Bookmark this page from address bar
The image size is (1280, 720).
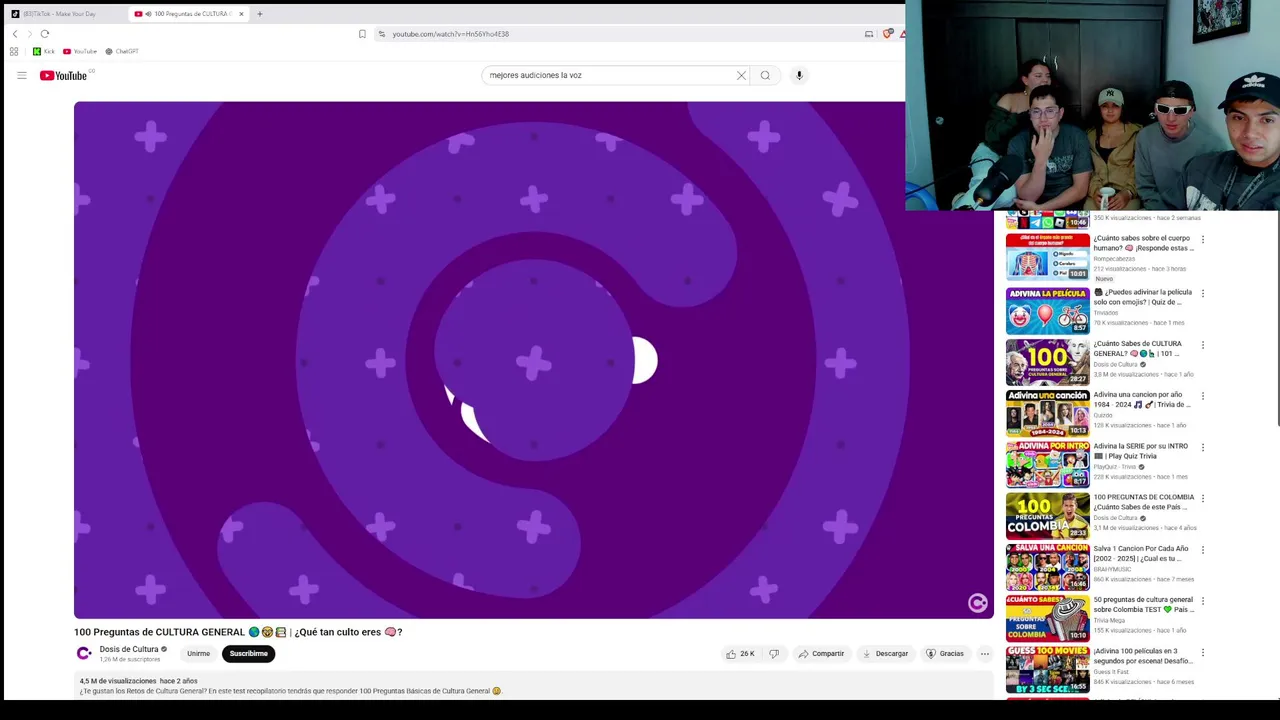[x=362, y=34]
